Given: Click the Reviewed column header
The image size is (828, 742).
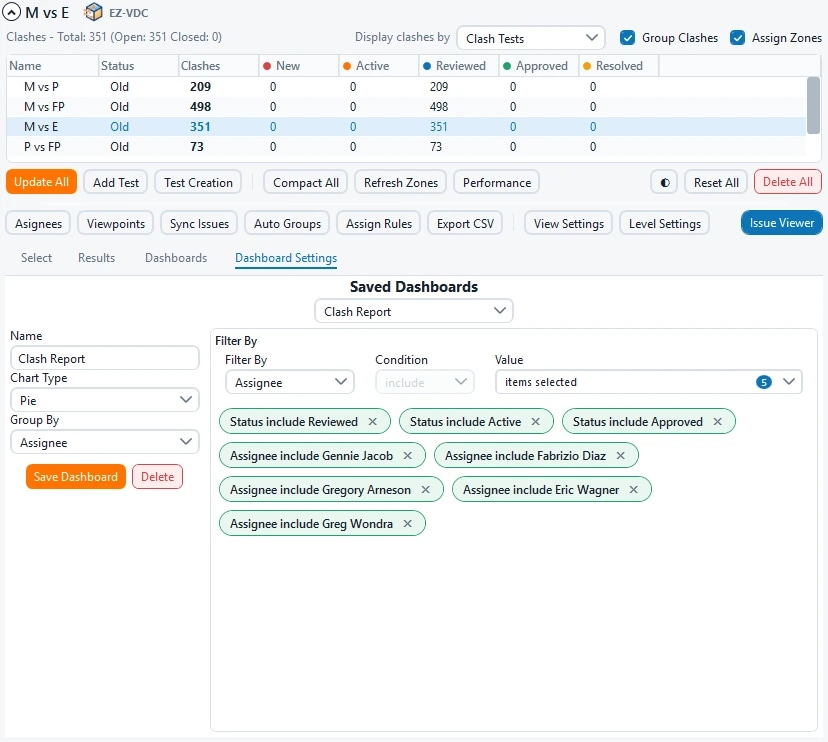Looking at the screenshot, I should (x=459, y=65).
